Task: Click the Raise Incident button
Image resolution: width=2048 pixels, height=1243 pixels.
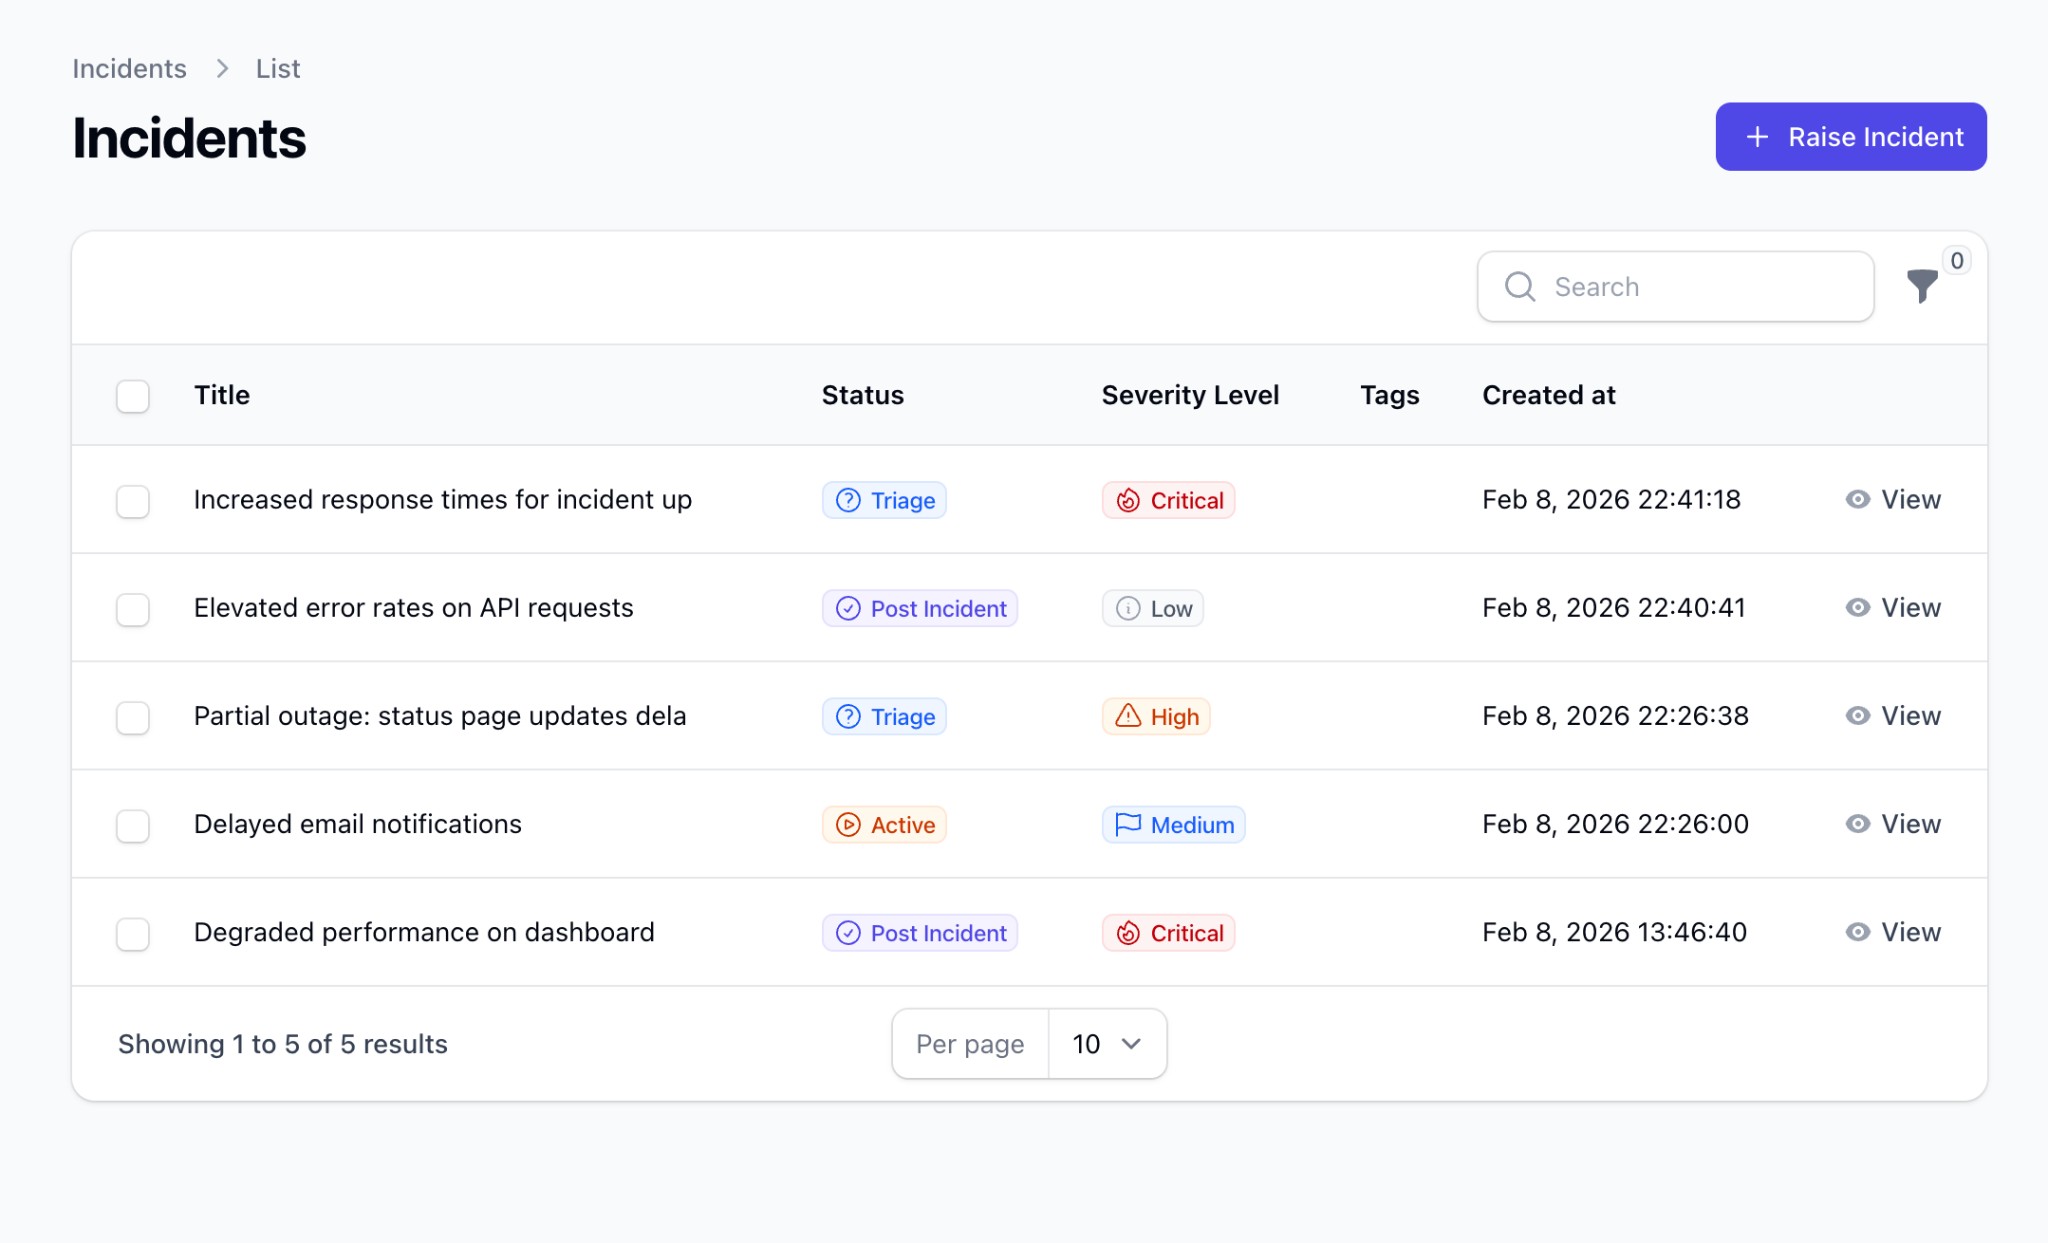Action: pos(1850,137)
